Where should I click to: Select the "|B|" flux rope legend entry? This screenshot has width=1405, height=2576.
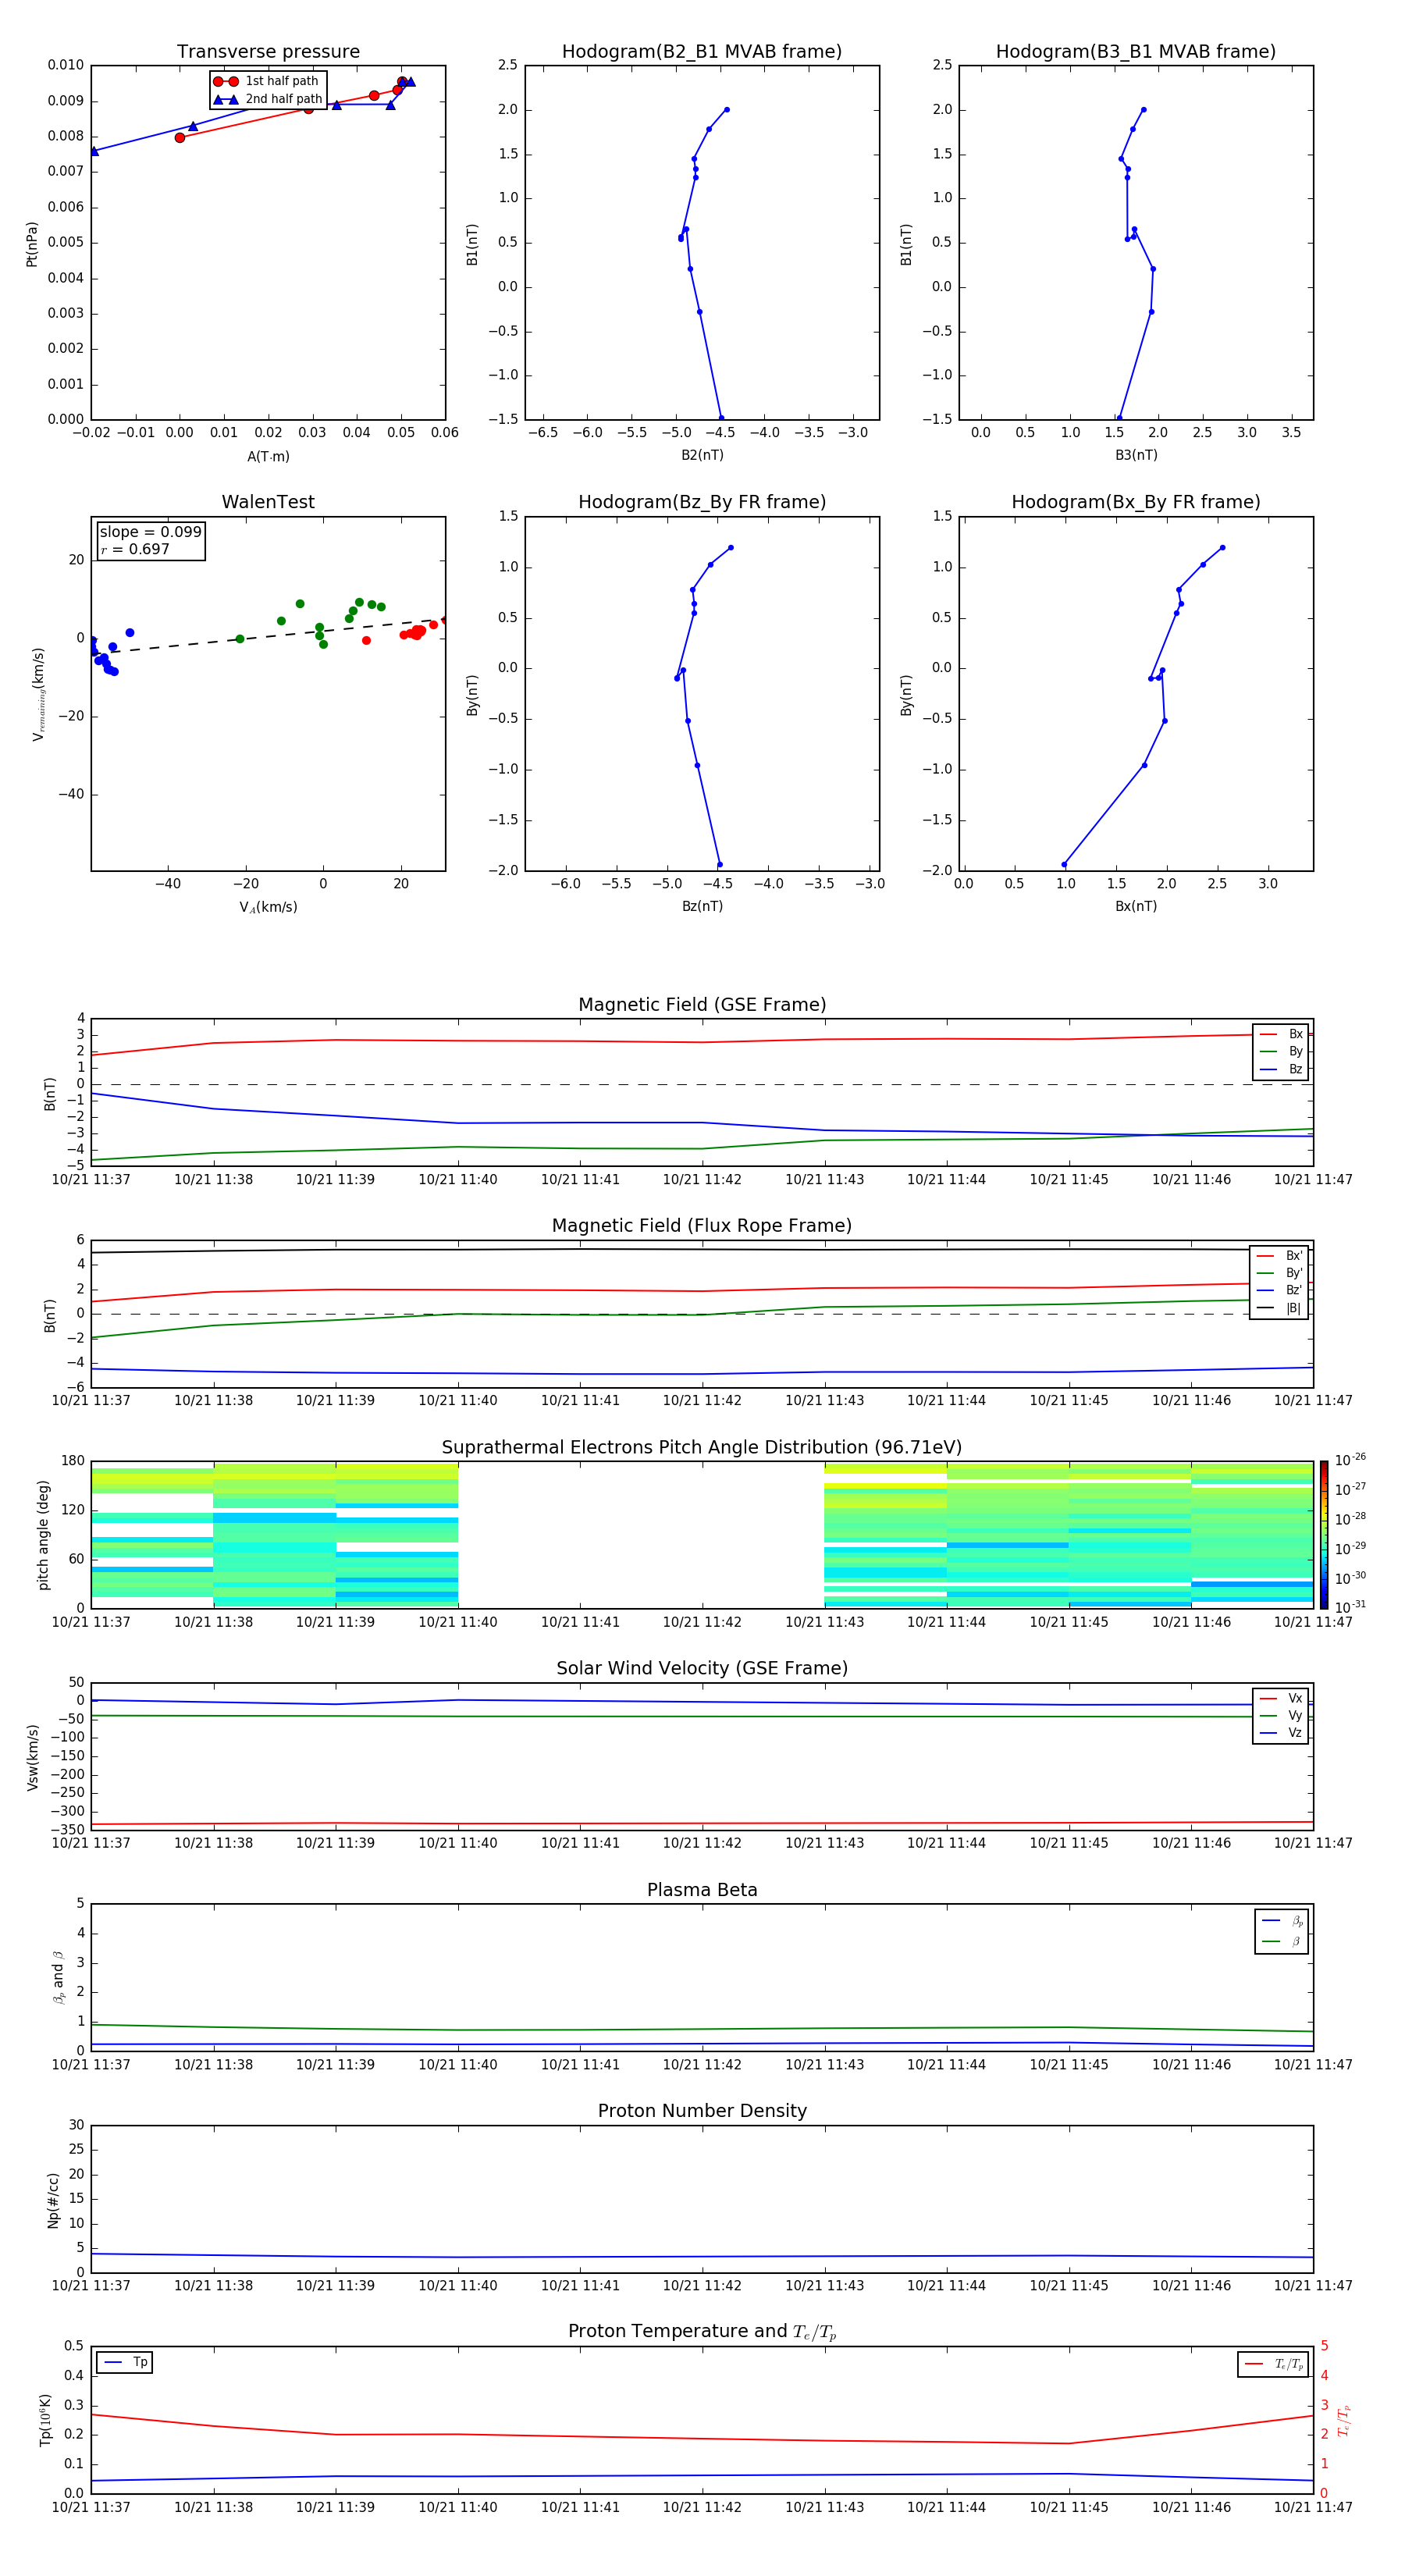[1280, 1308]
